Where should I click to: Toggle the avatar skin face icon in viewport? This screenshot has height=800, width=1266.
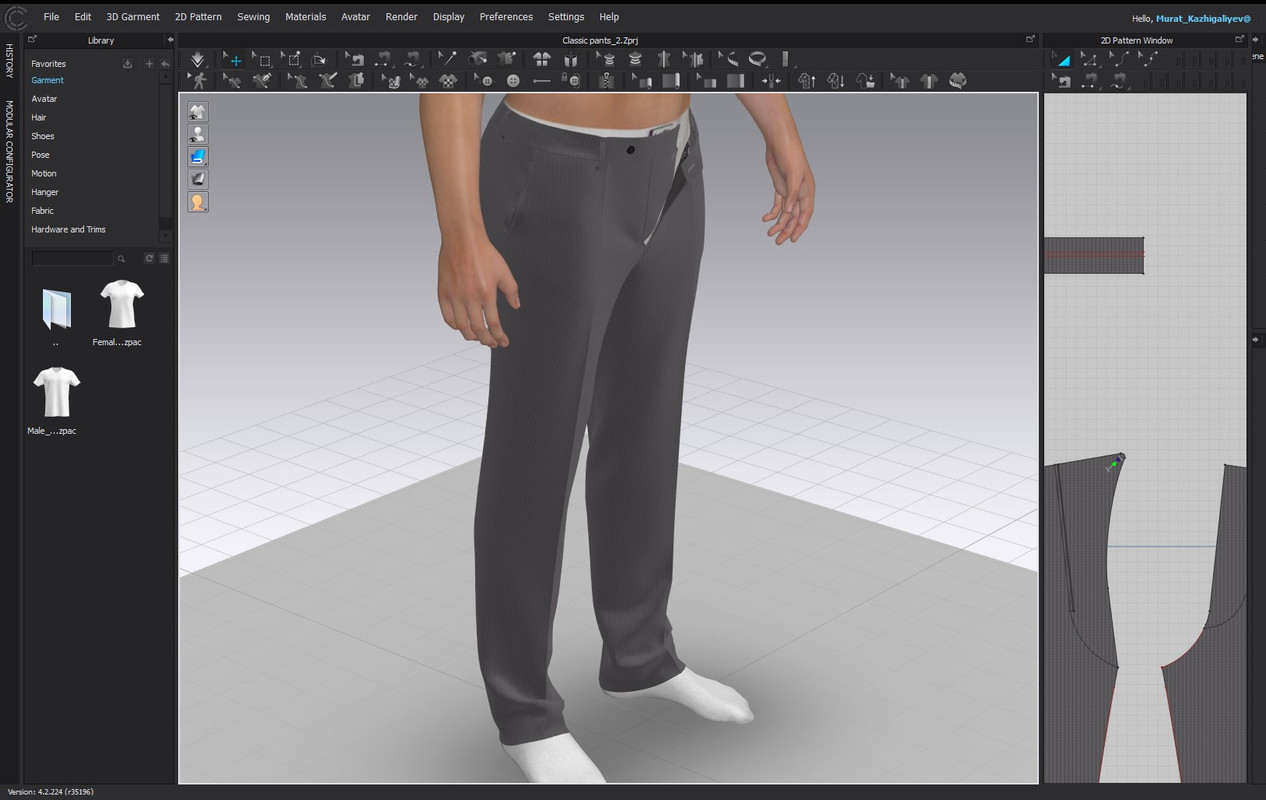point(198,201)
